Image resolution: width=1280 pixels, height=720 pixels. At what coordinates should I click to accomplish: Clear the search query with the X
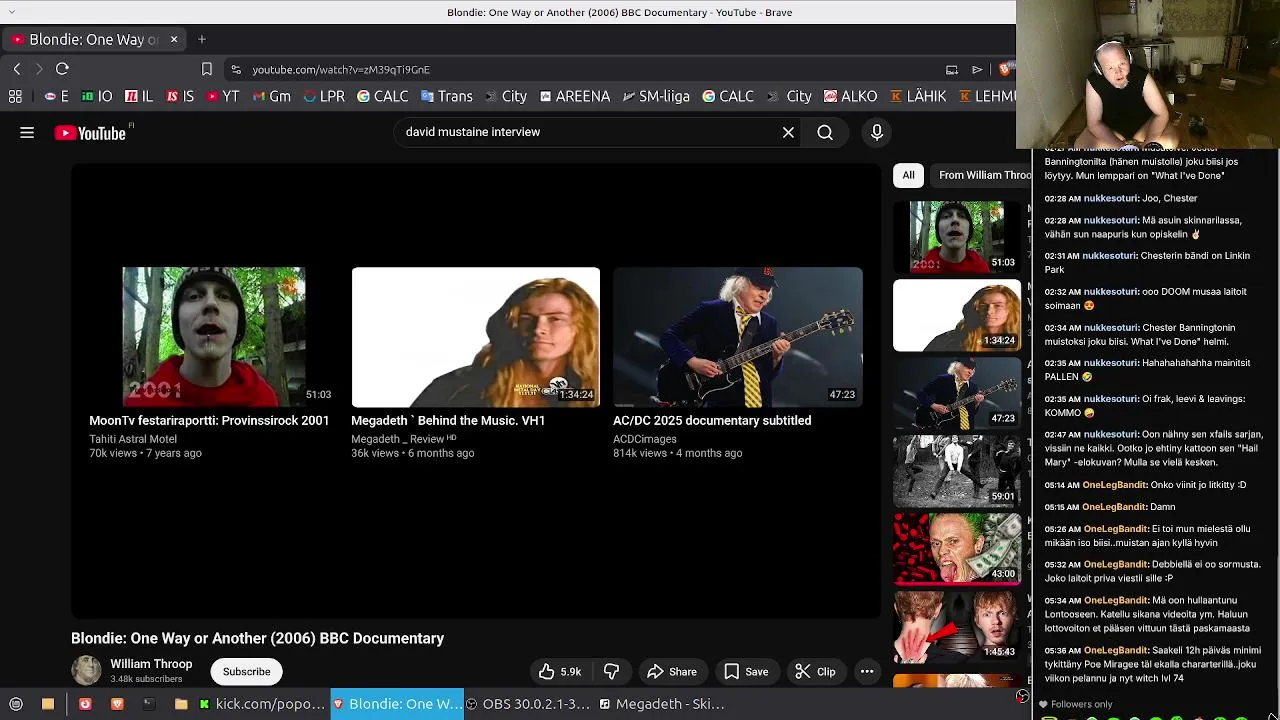pyautogui.click(x=788, y=132)
